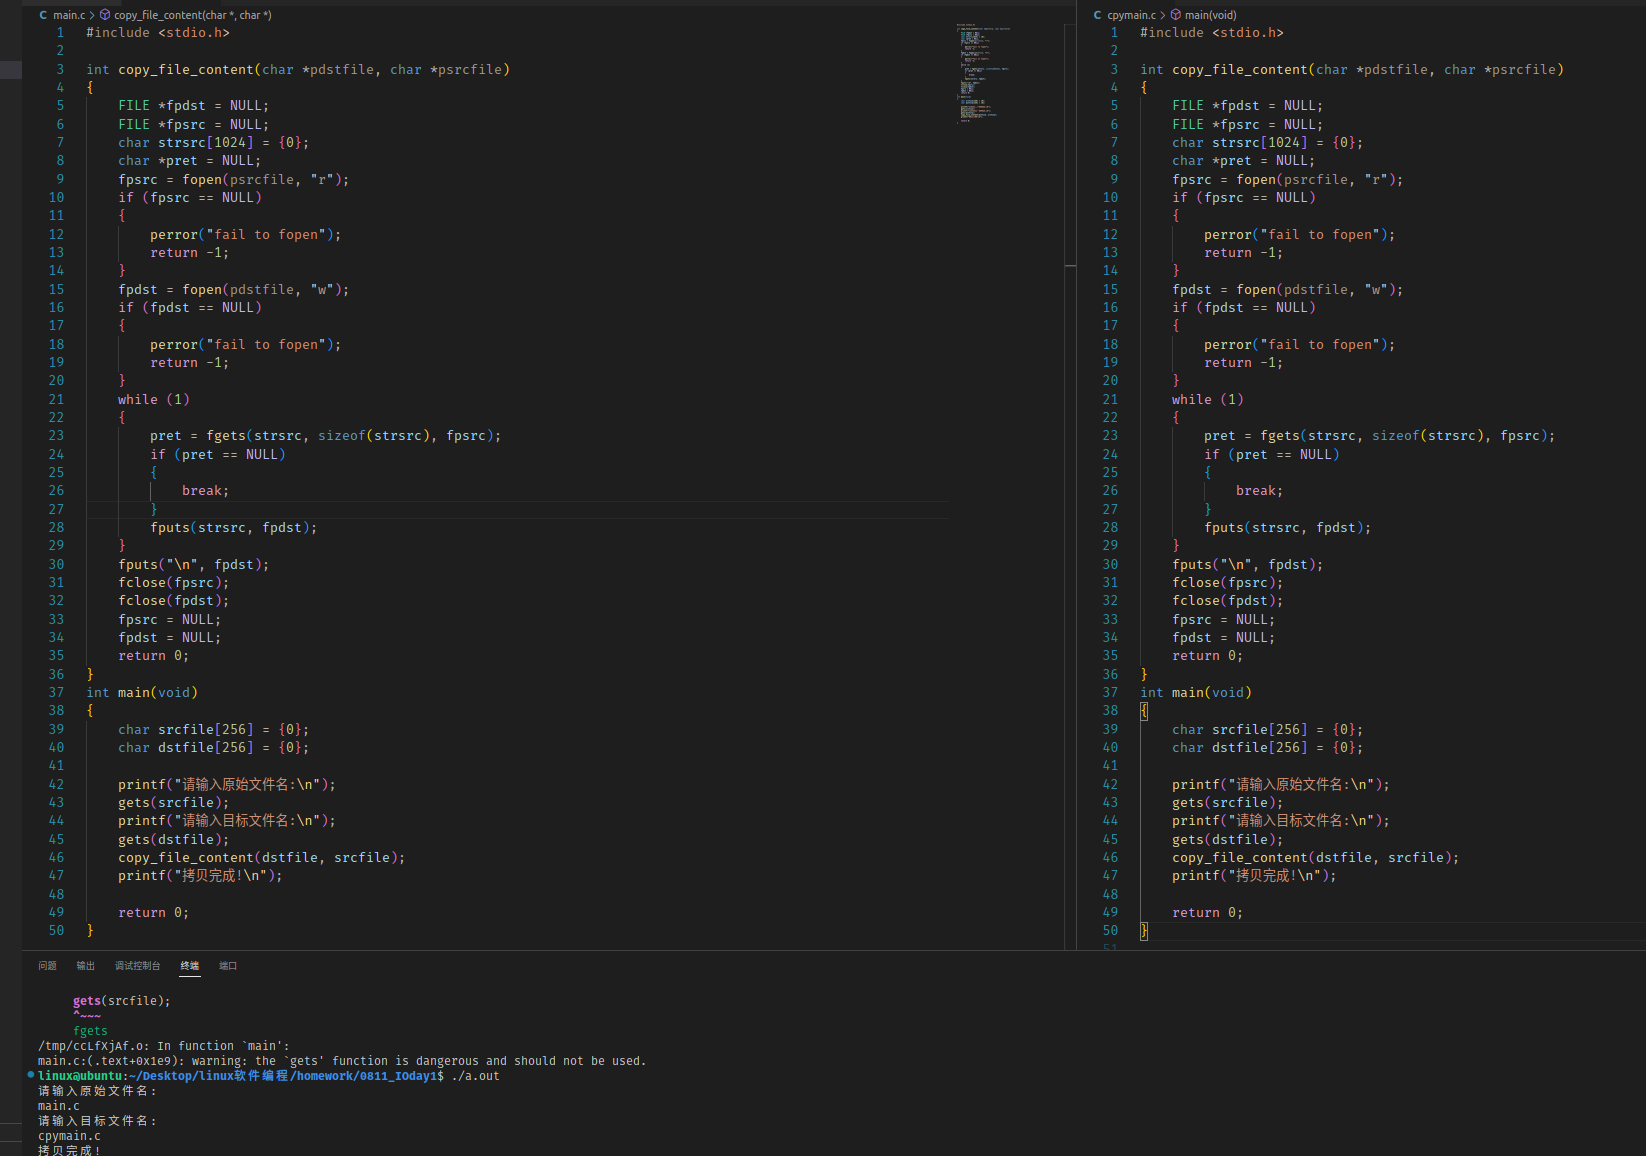Viewport: 1646px width, 1156px height.
Task: Click the overview ruler marker beside main.c minimap
Action: tap(1070, 266)
